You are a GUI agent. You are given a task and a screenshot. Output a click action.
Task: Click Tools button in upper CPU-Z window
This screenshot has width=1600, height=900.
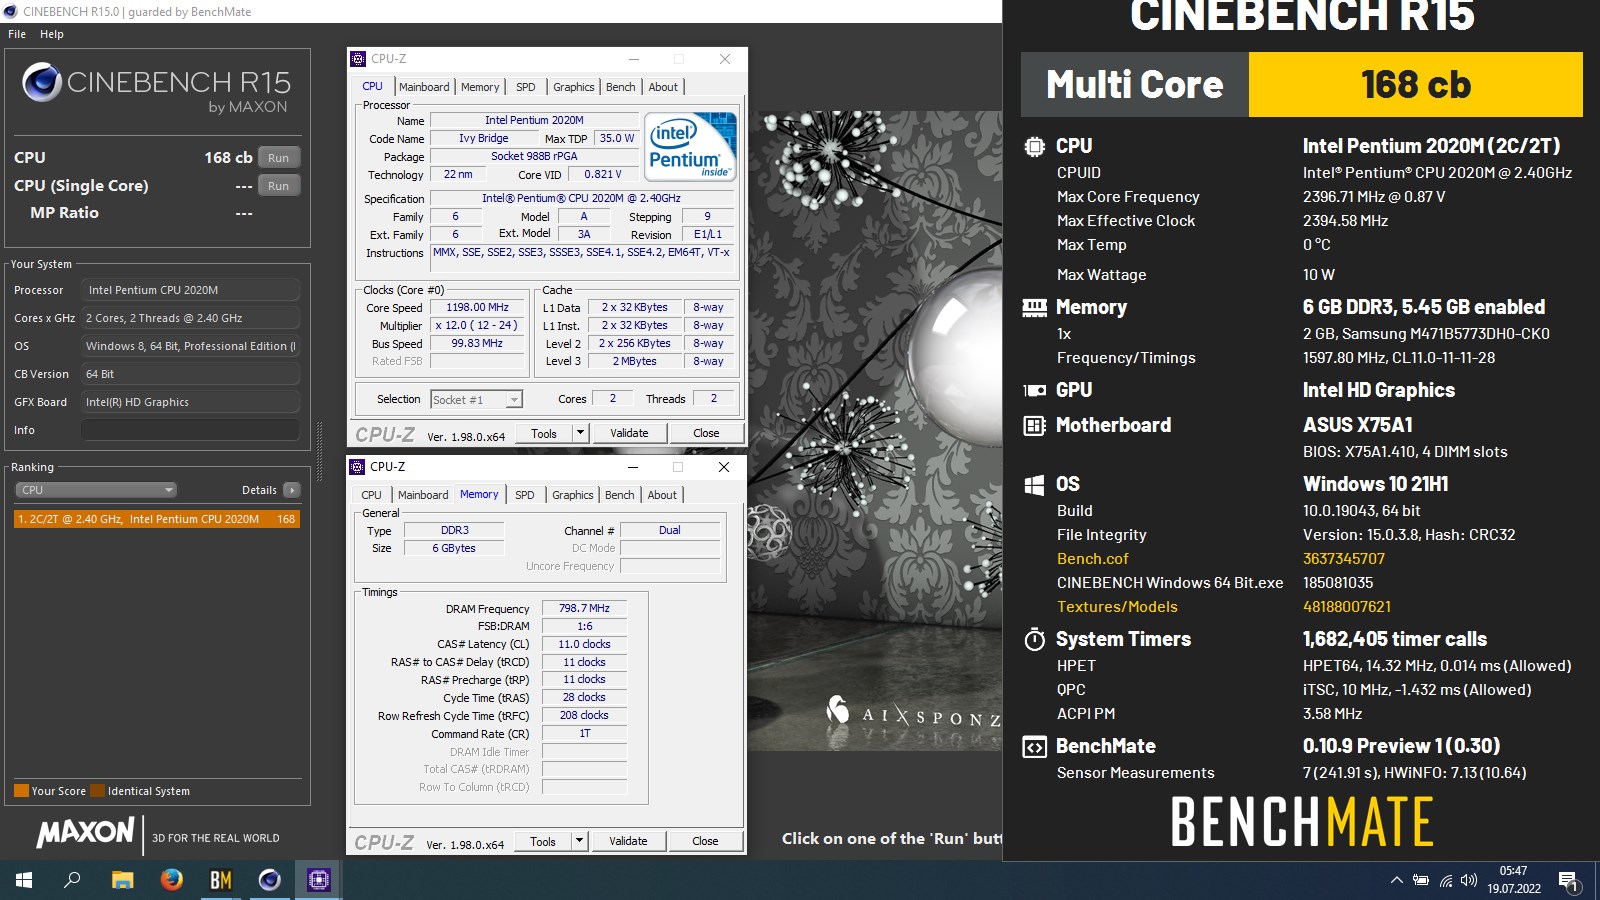[x=544, y=433]
